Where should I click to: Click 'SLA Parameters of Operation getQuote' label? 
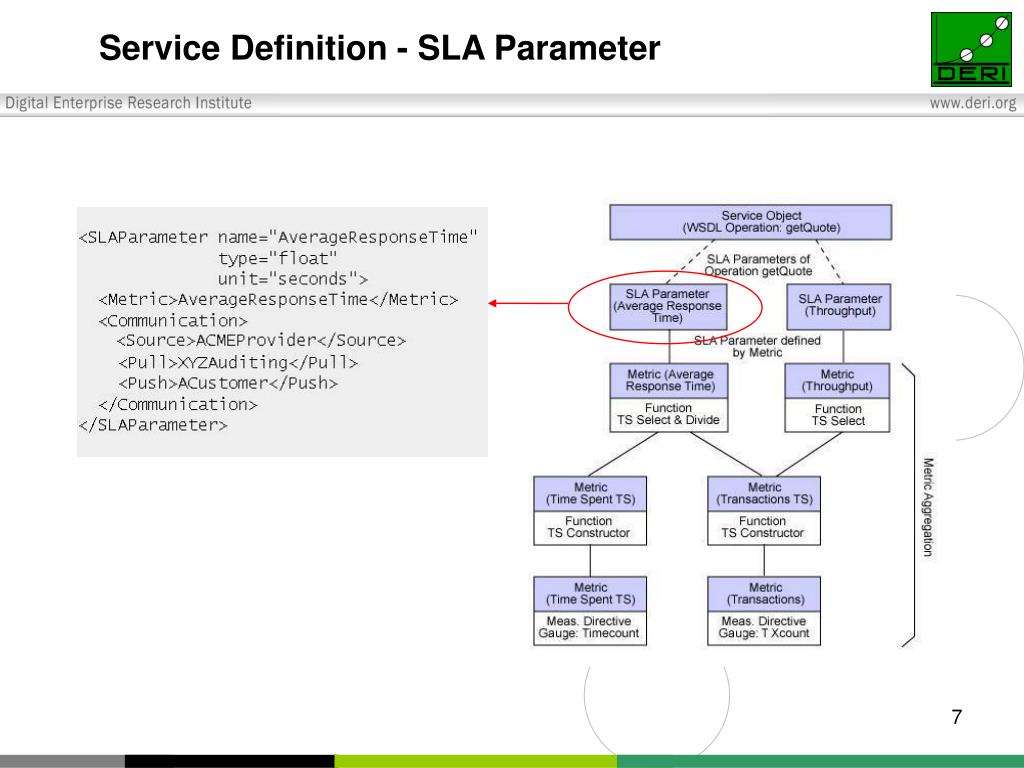758,265
